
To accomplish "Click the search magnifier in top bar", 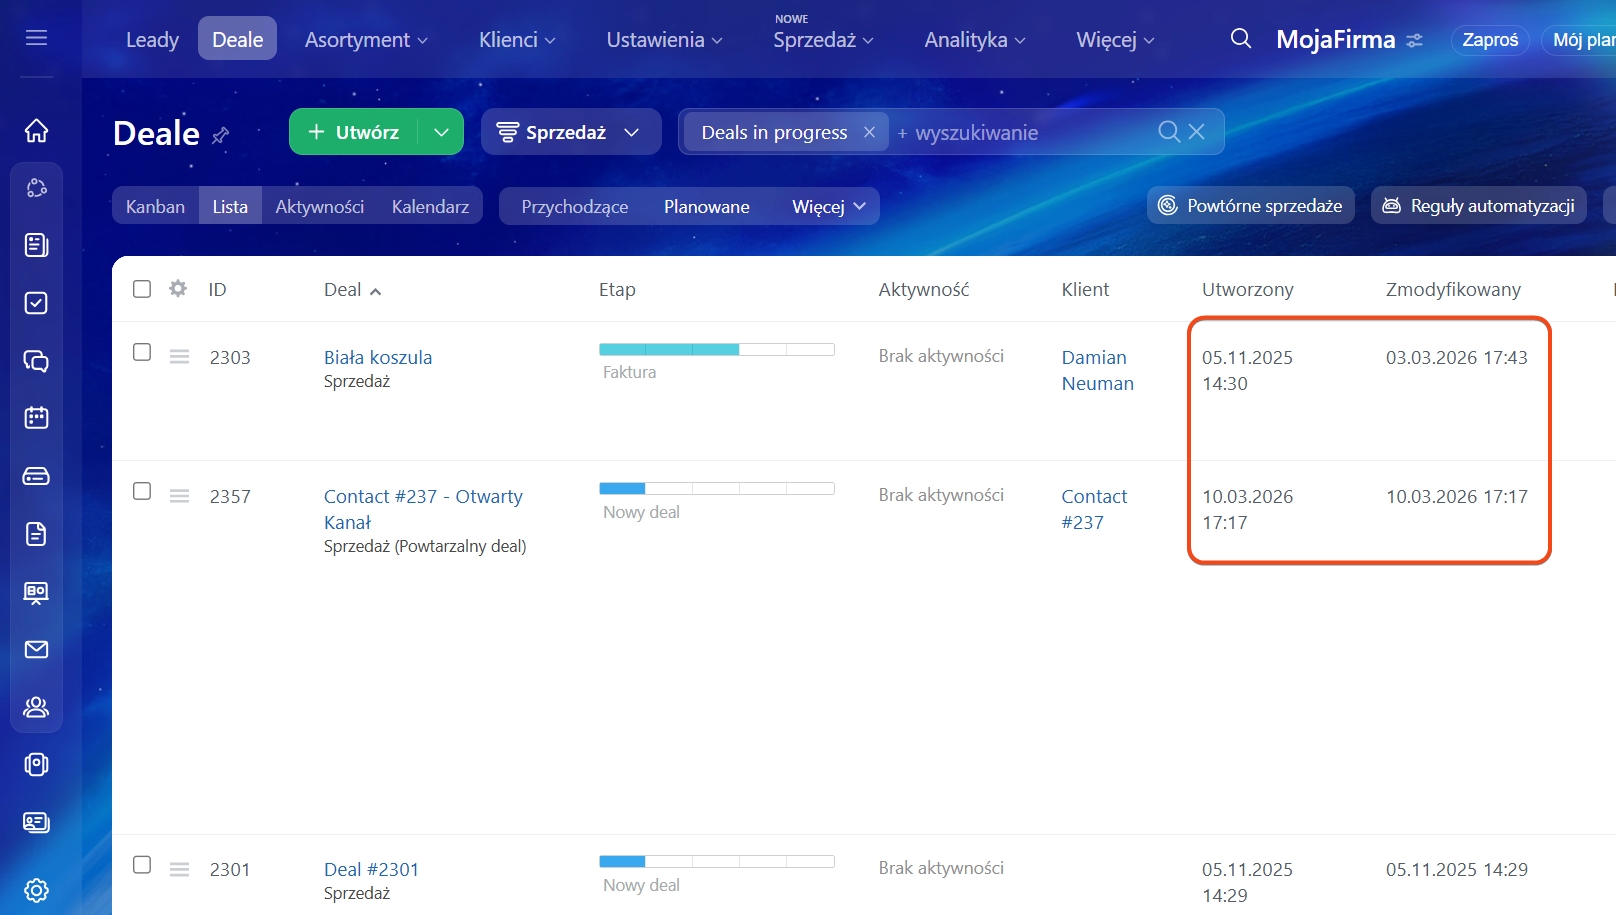I will (1240, 39).
